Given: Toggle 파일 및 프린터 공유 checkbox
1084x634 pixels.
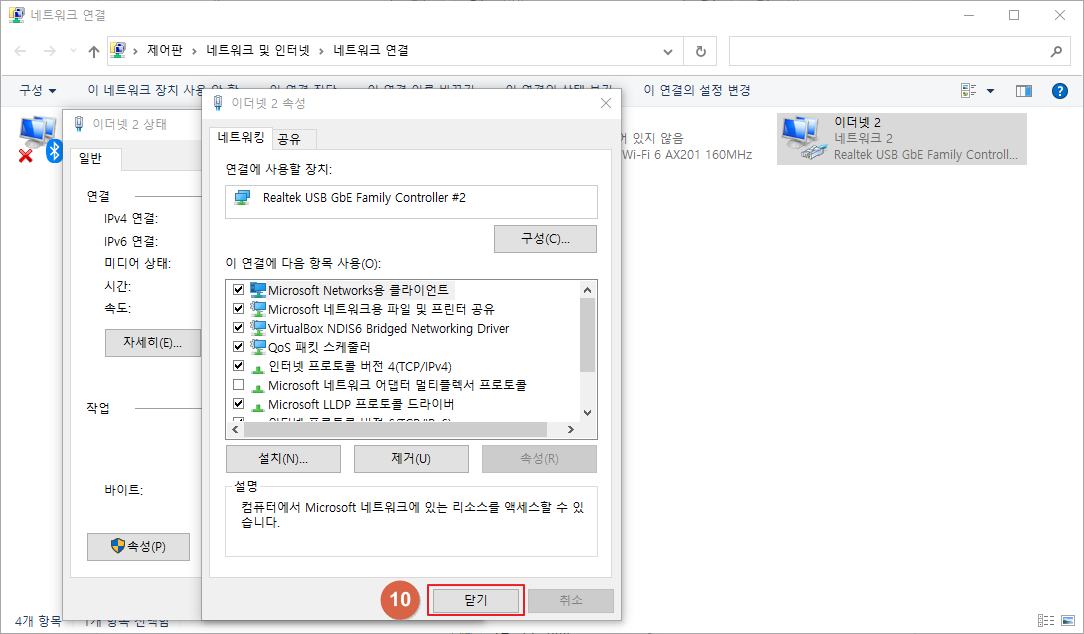Looking at the screenshot, I should (239, 308).
